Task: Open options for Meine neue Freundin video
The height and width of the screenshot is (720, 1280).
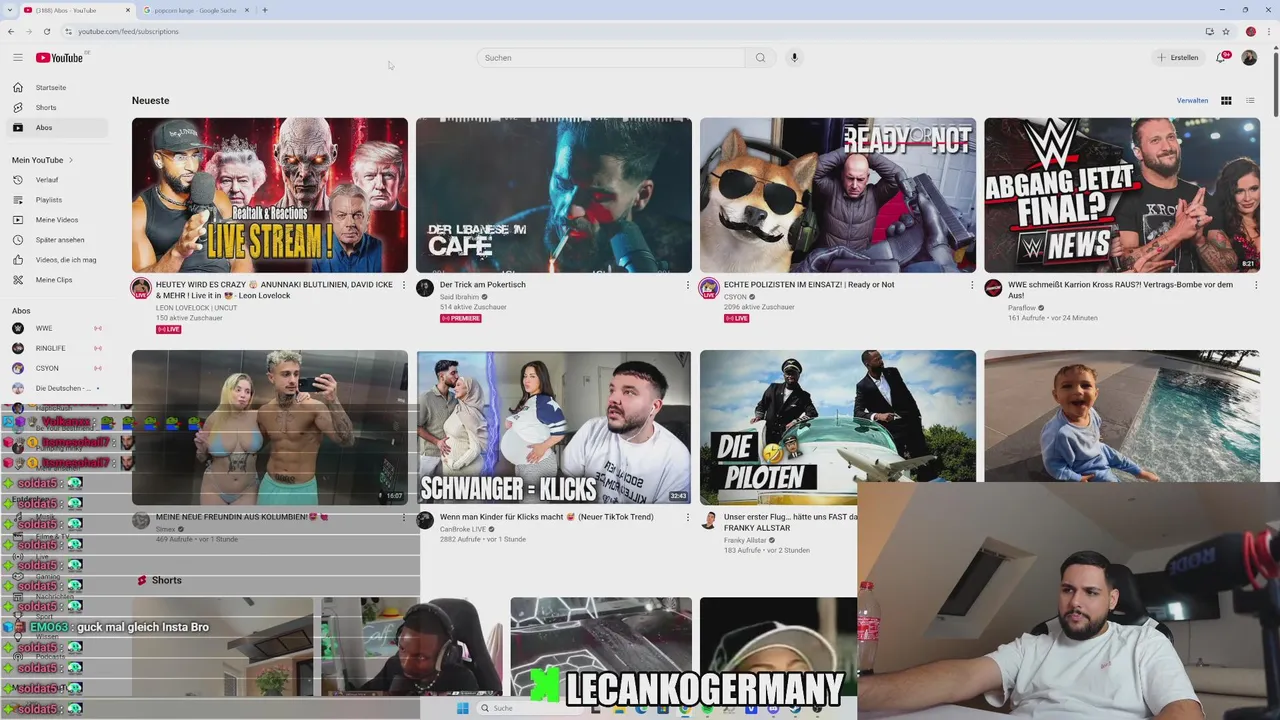Action: pos(404,517)
